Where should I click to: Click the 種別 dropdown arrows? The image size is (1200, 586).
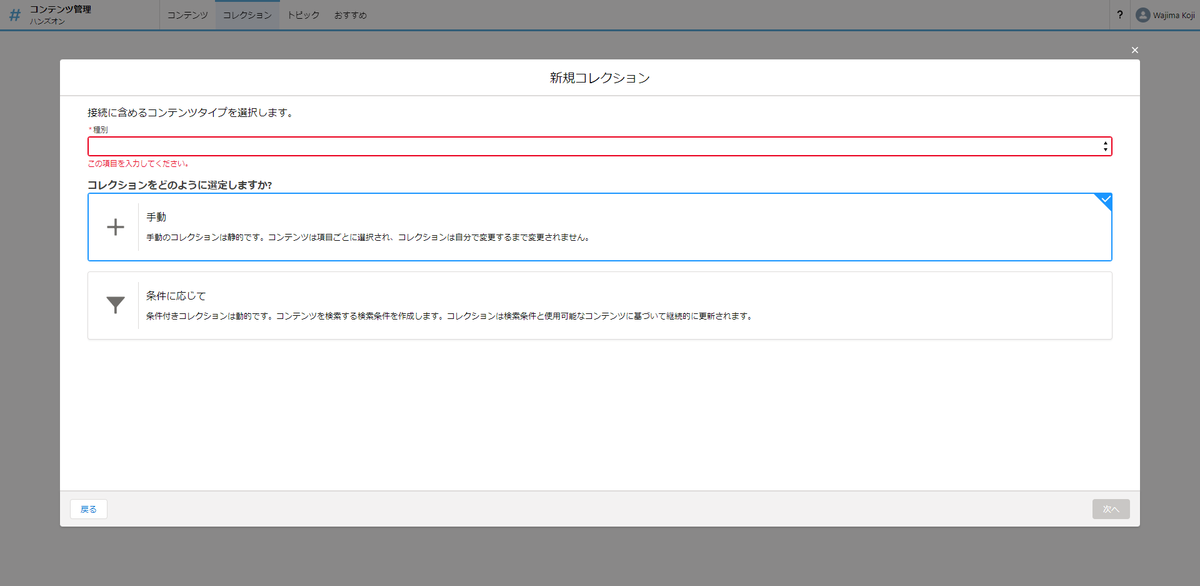click(1104, 146)
